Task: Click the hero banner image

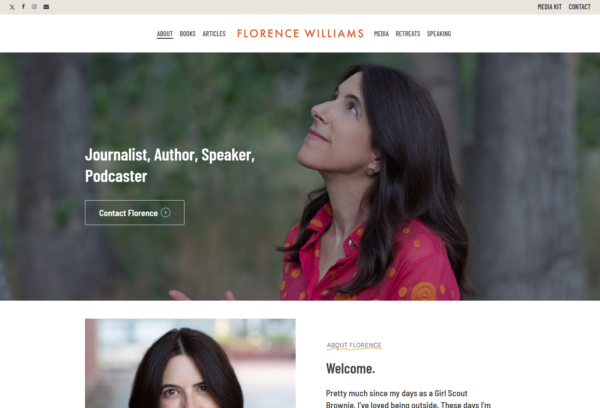Action: coord(300,176)
